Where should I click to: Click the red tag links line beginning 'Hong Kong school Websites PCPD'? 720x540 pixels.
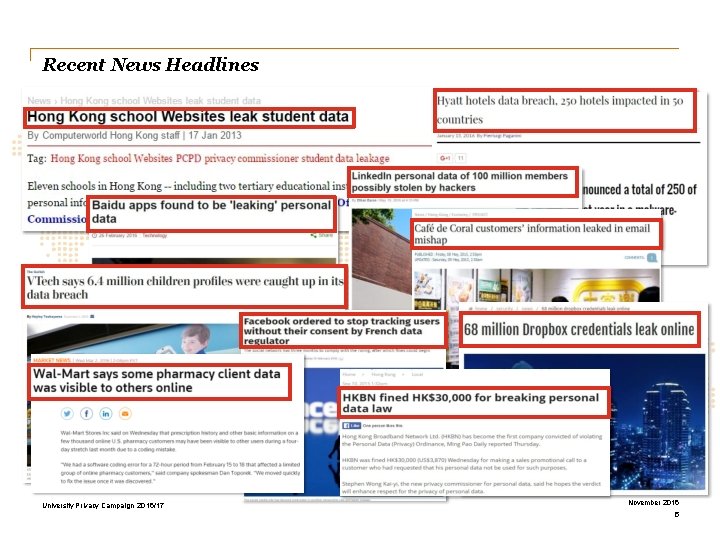[220, 158]
